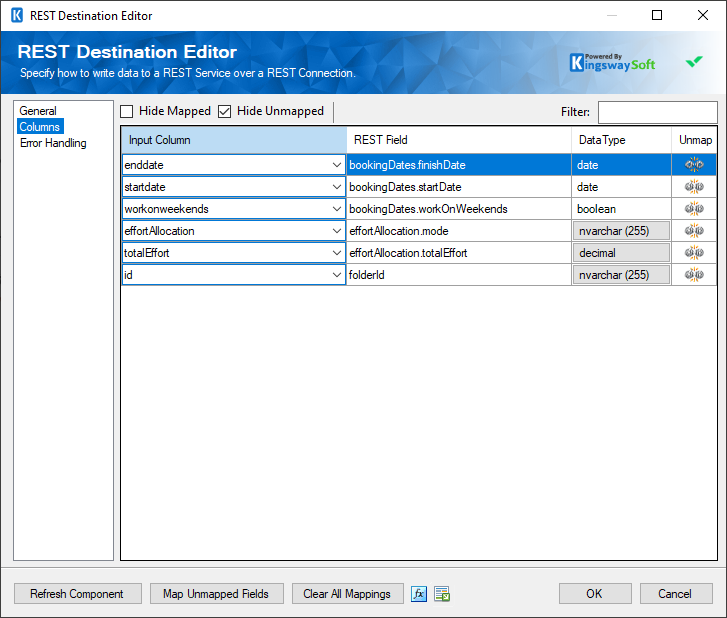The image size is (727, 618).
Task: Select the bookingDates.startDate cell
Action: point(459,187)
